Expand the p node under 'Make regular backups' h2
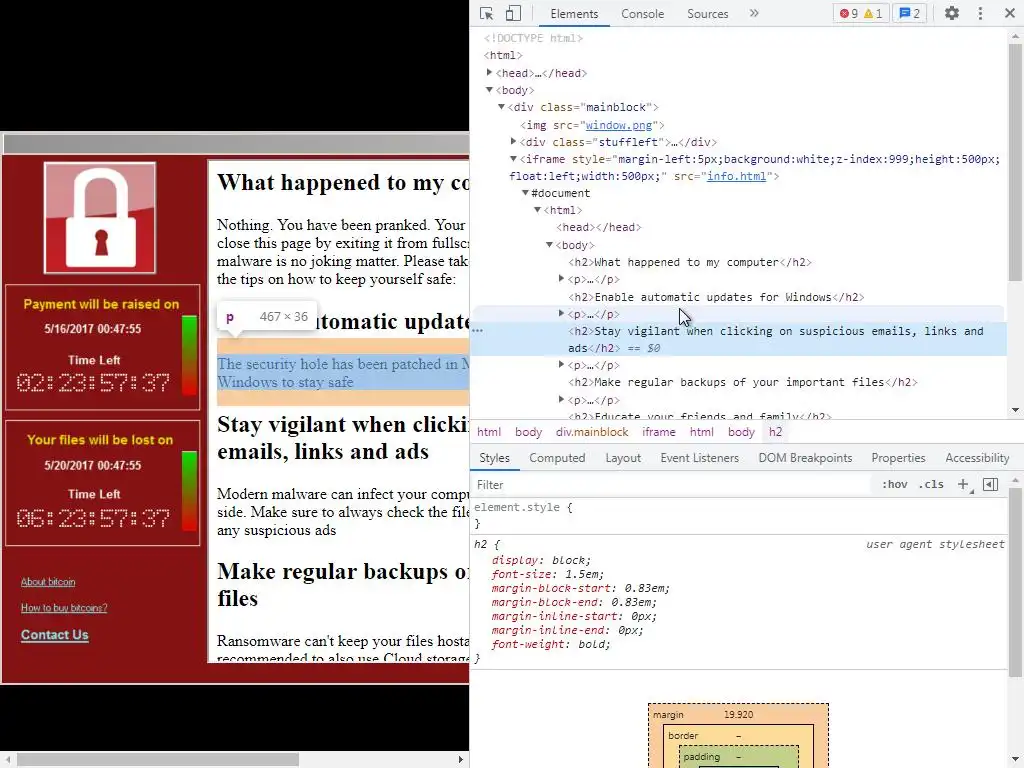Viewport: 1024px width, 768px height. click(561, 400)
